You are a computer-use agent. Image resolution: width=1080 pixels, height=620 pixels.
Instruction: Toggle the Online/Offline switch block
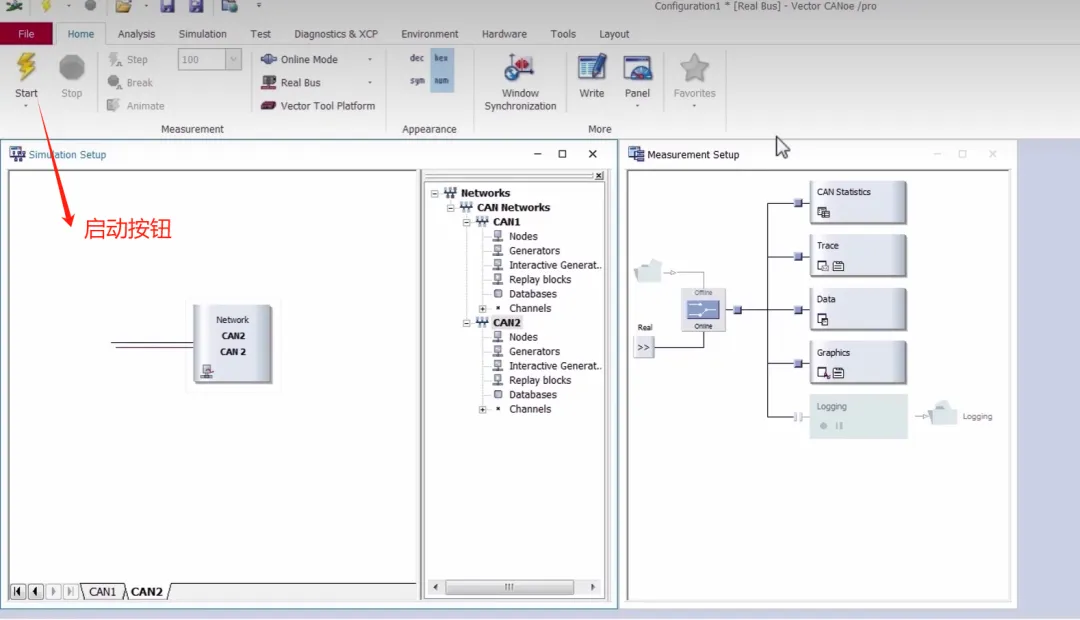point(703,309)
